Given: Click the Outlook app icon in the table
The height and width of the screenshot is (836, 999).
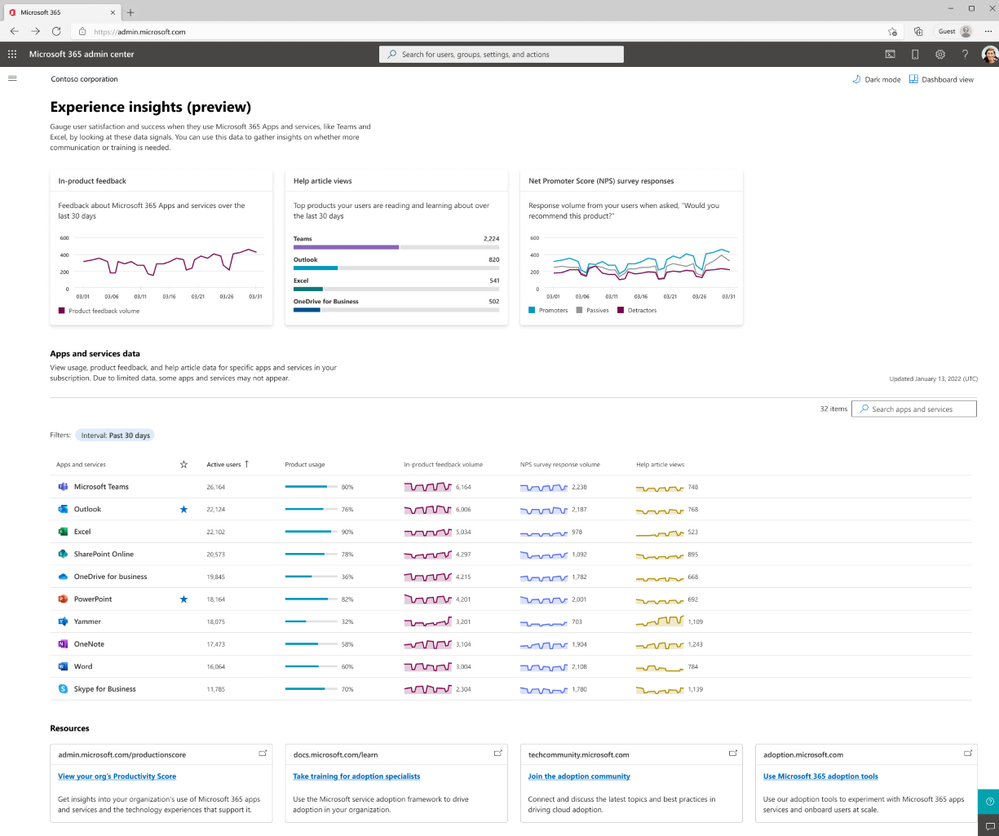Looking at the screenshot, I should (63, 509).
